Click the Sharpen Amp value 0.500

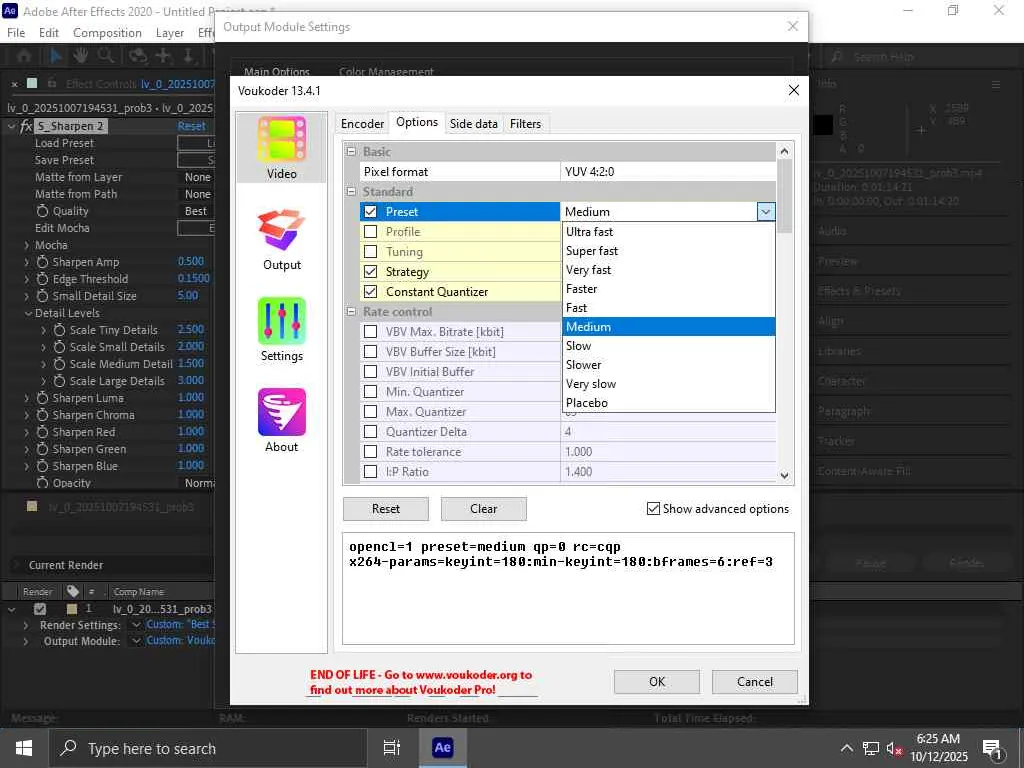click(191, 261)
